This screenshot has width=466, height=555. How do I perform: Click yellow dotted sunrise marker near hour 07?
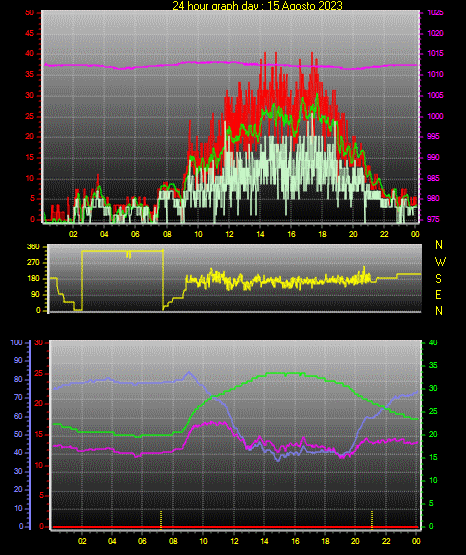click(161, 520)
